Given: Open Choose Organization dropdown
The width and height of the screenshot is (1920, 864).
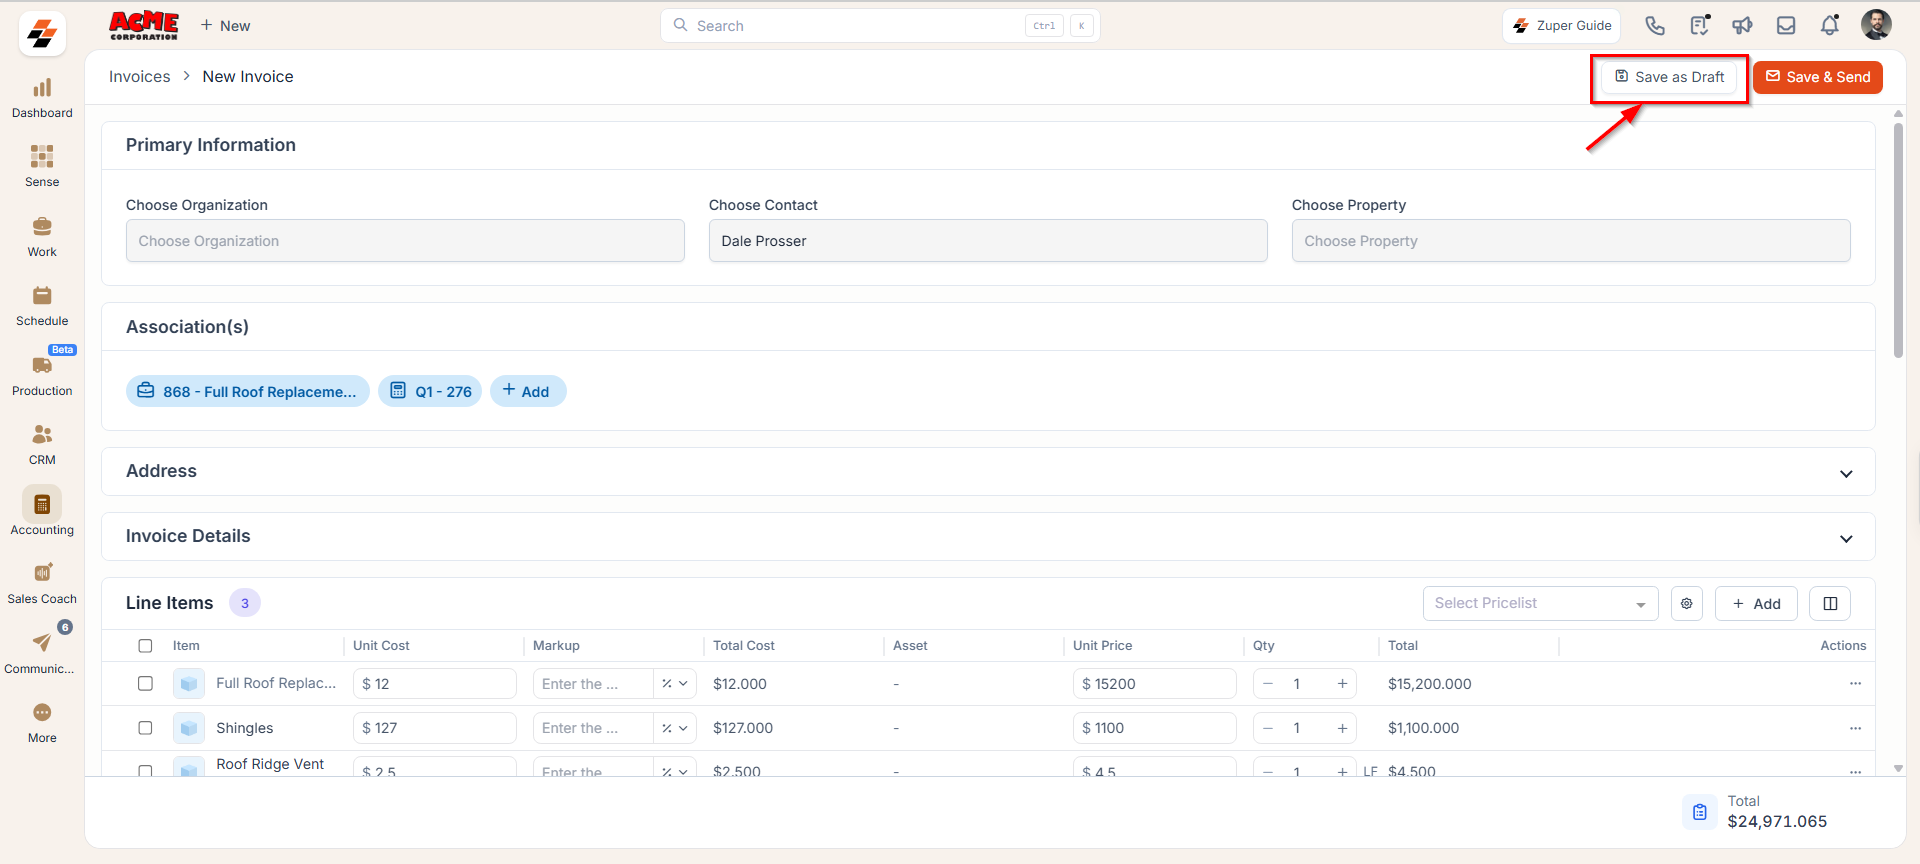Looking at the screenshot, I should pos(405,241).
